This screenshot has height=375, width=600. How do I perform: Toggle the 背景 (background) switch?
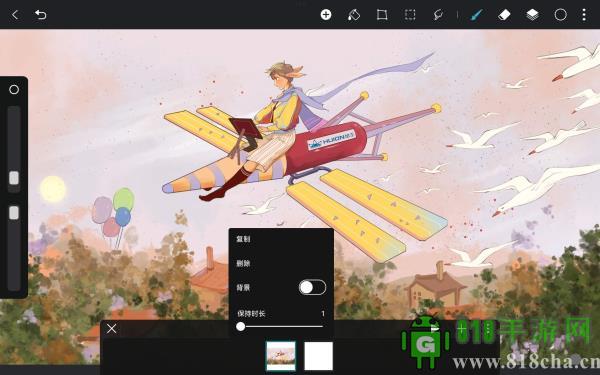(x=312, y=287)
